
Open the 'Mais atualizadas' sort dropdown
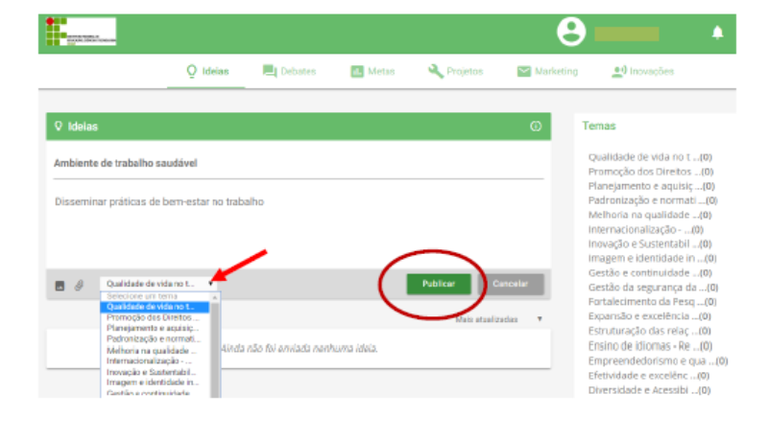(x=499, y=319)
